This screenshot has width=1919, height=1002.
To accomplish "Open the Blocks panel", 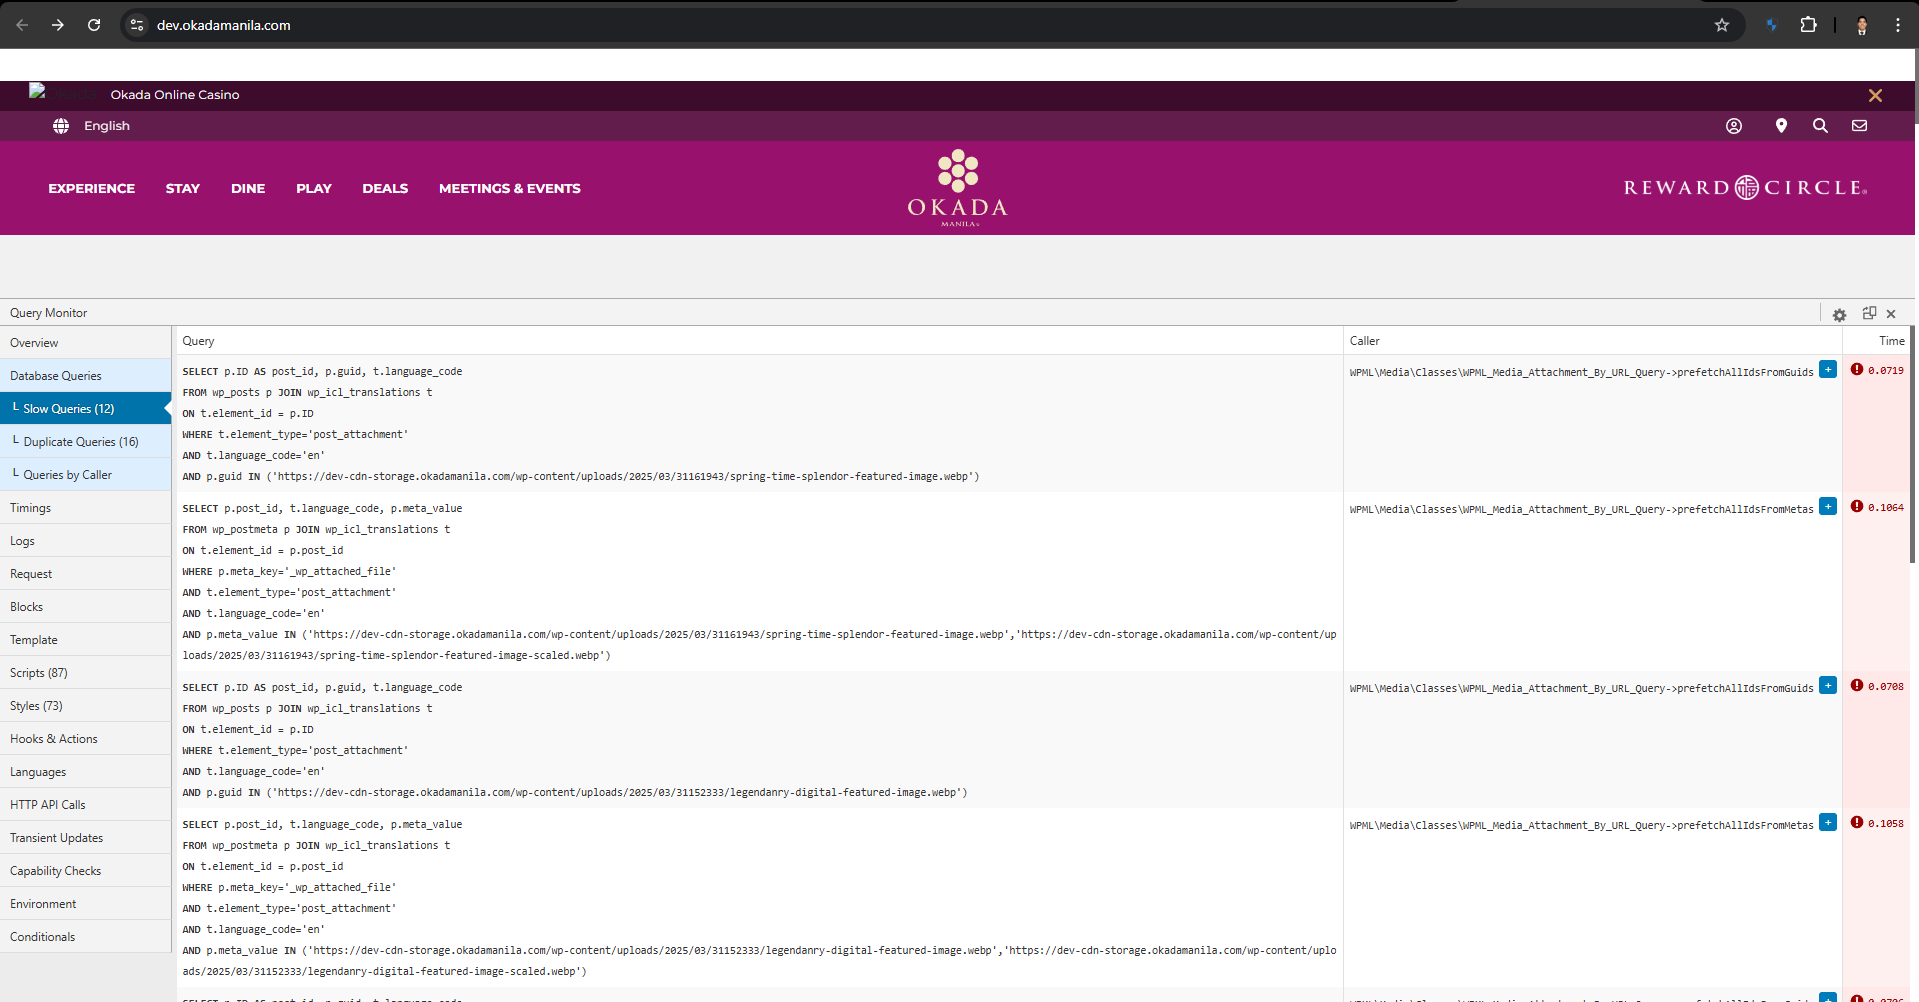I will 85,606.
